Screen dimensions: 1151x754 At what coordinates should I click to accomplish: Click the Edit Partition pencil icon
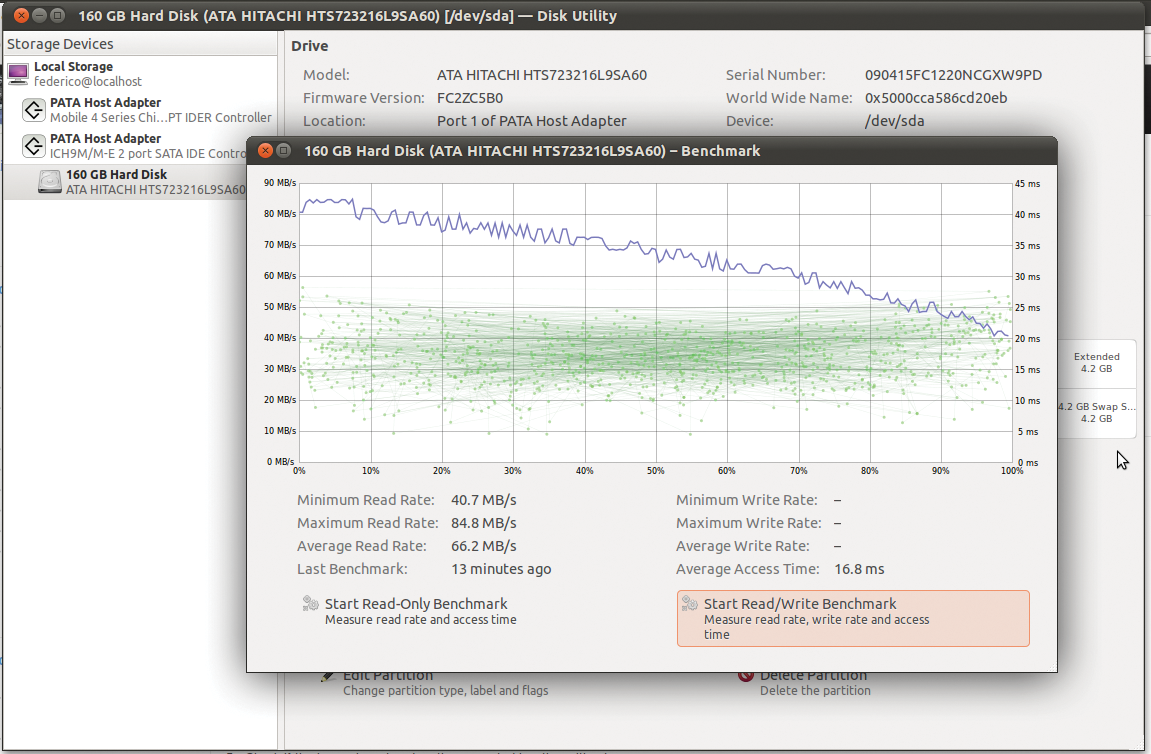tap(327, 677)
